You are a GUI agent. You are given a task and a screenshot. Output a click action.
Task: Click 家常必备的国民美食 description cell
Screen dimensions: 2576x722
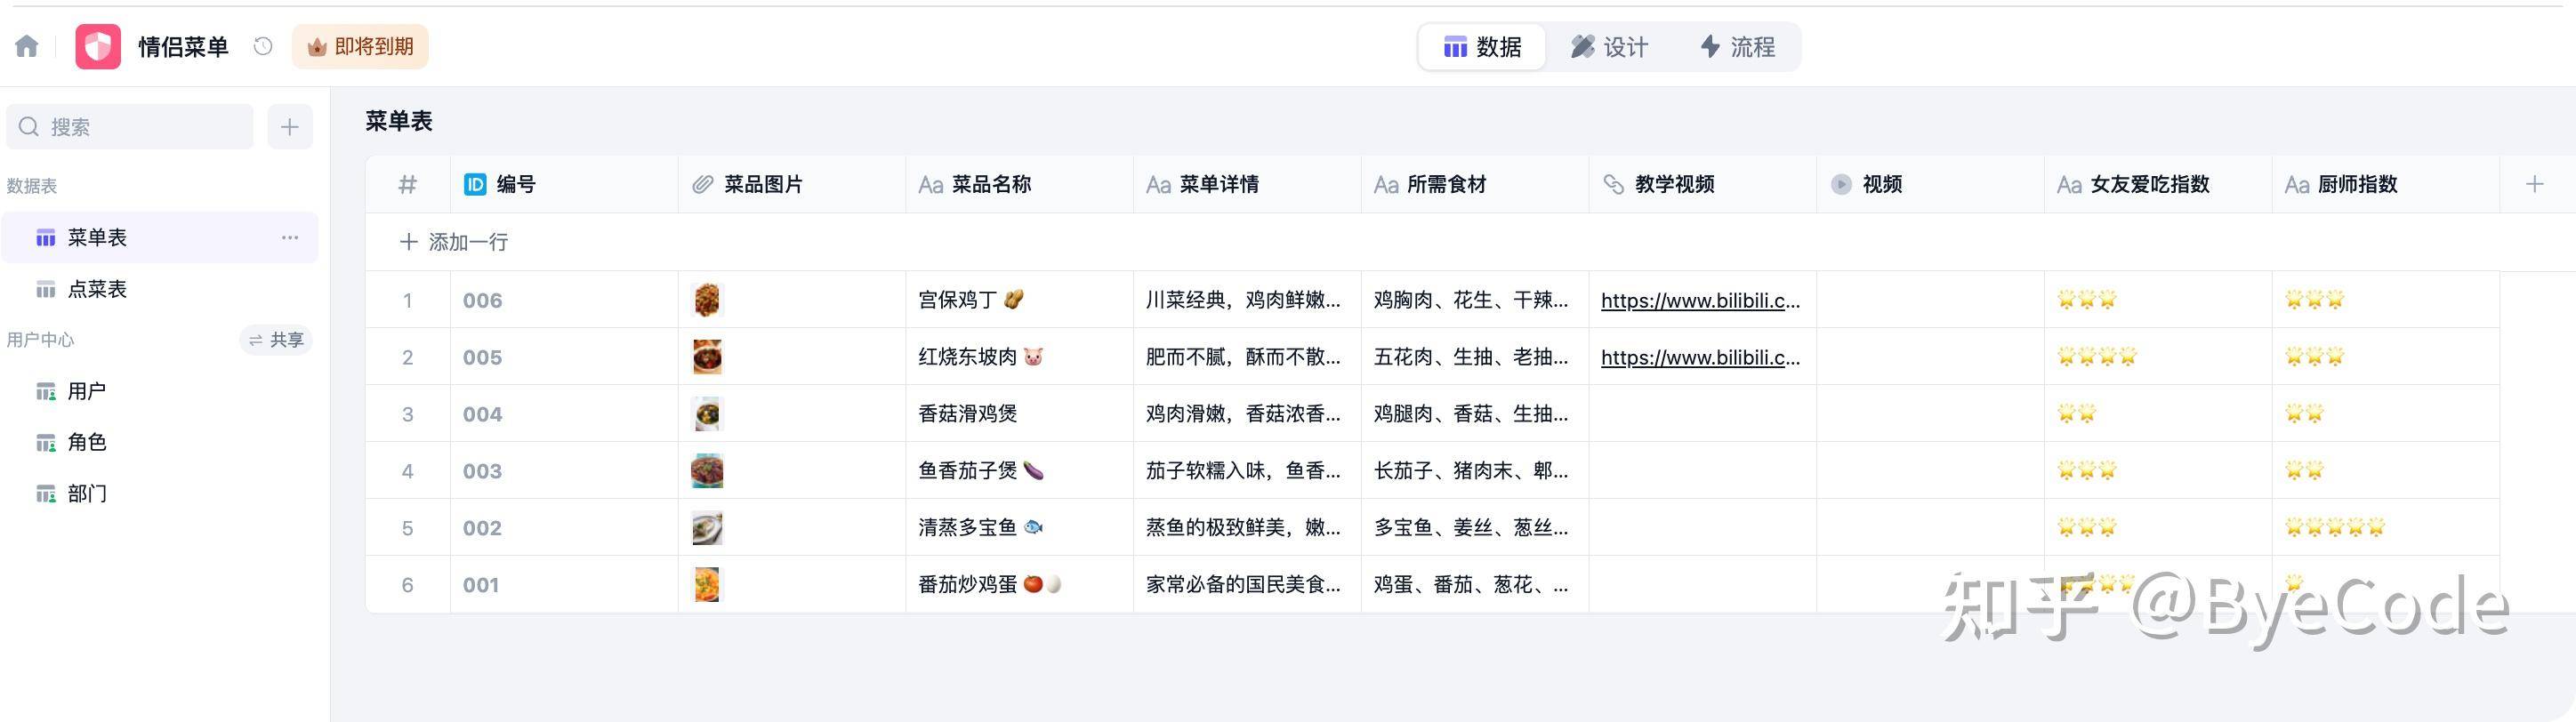pos(1247,585)
